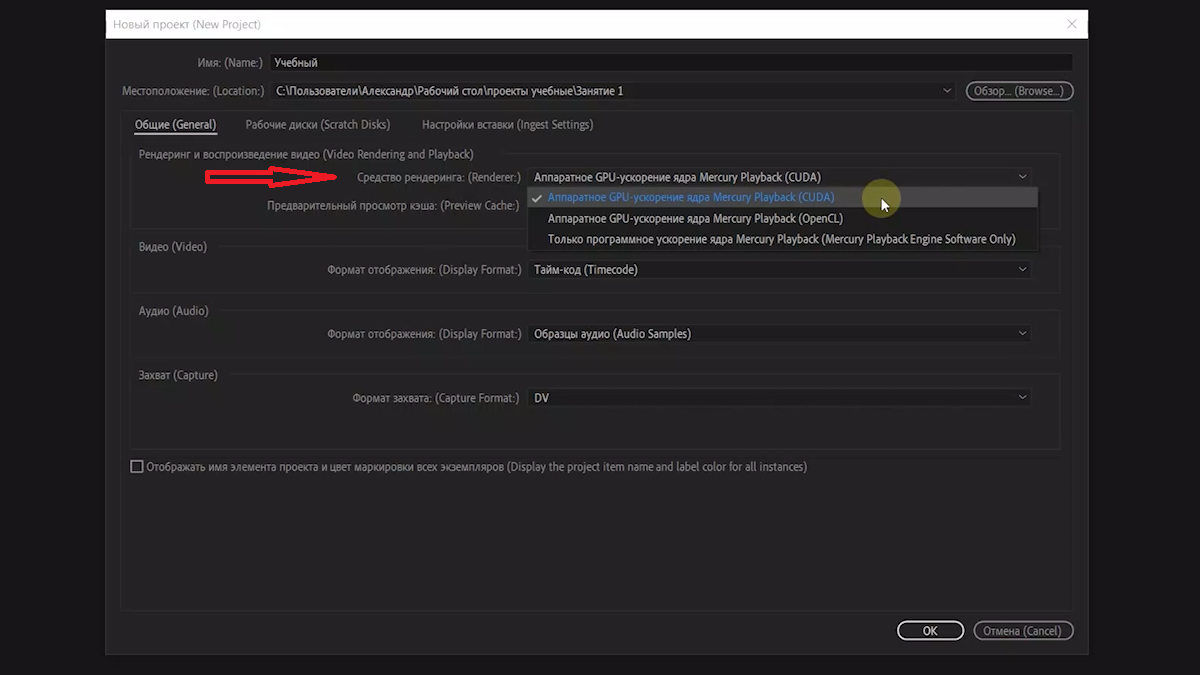The height and width of the screenshot is (675, 1200).
Task: Open the Capture Format DV dropdown
Action: [780, 397]
